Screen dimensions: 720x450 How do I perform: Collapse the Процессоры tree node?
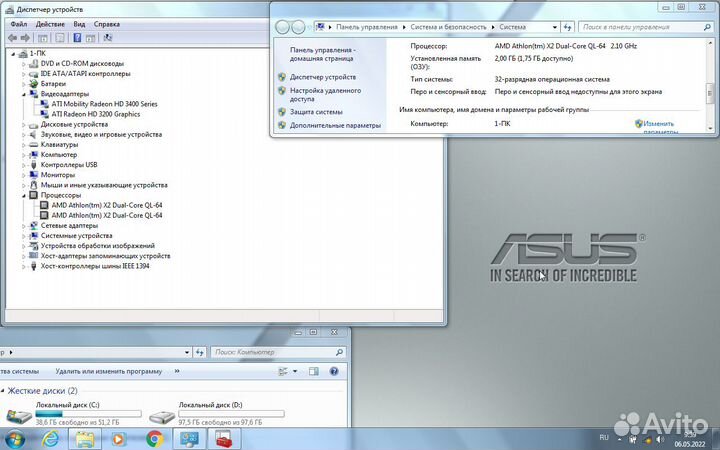(x=24, y=195)
